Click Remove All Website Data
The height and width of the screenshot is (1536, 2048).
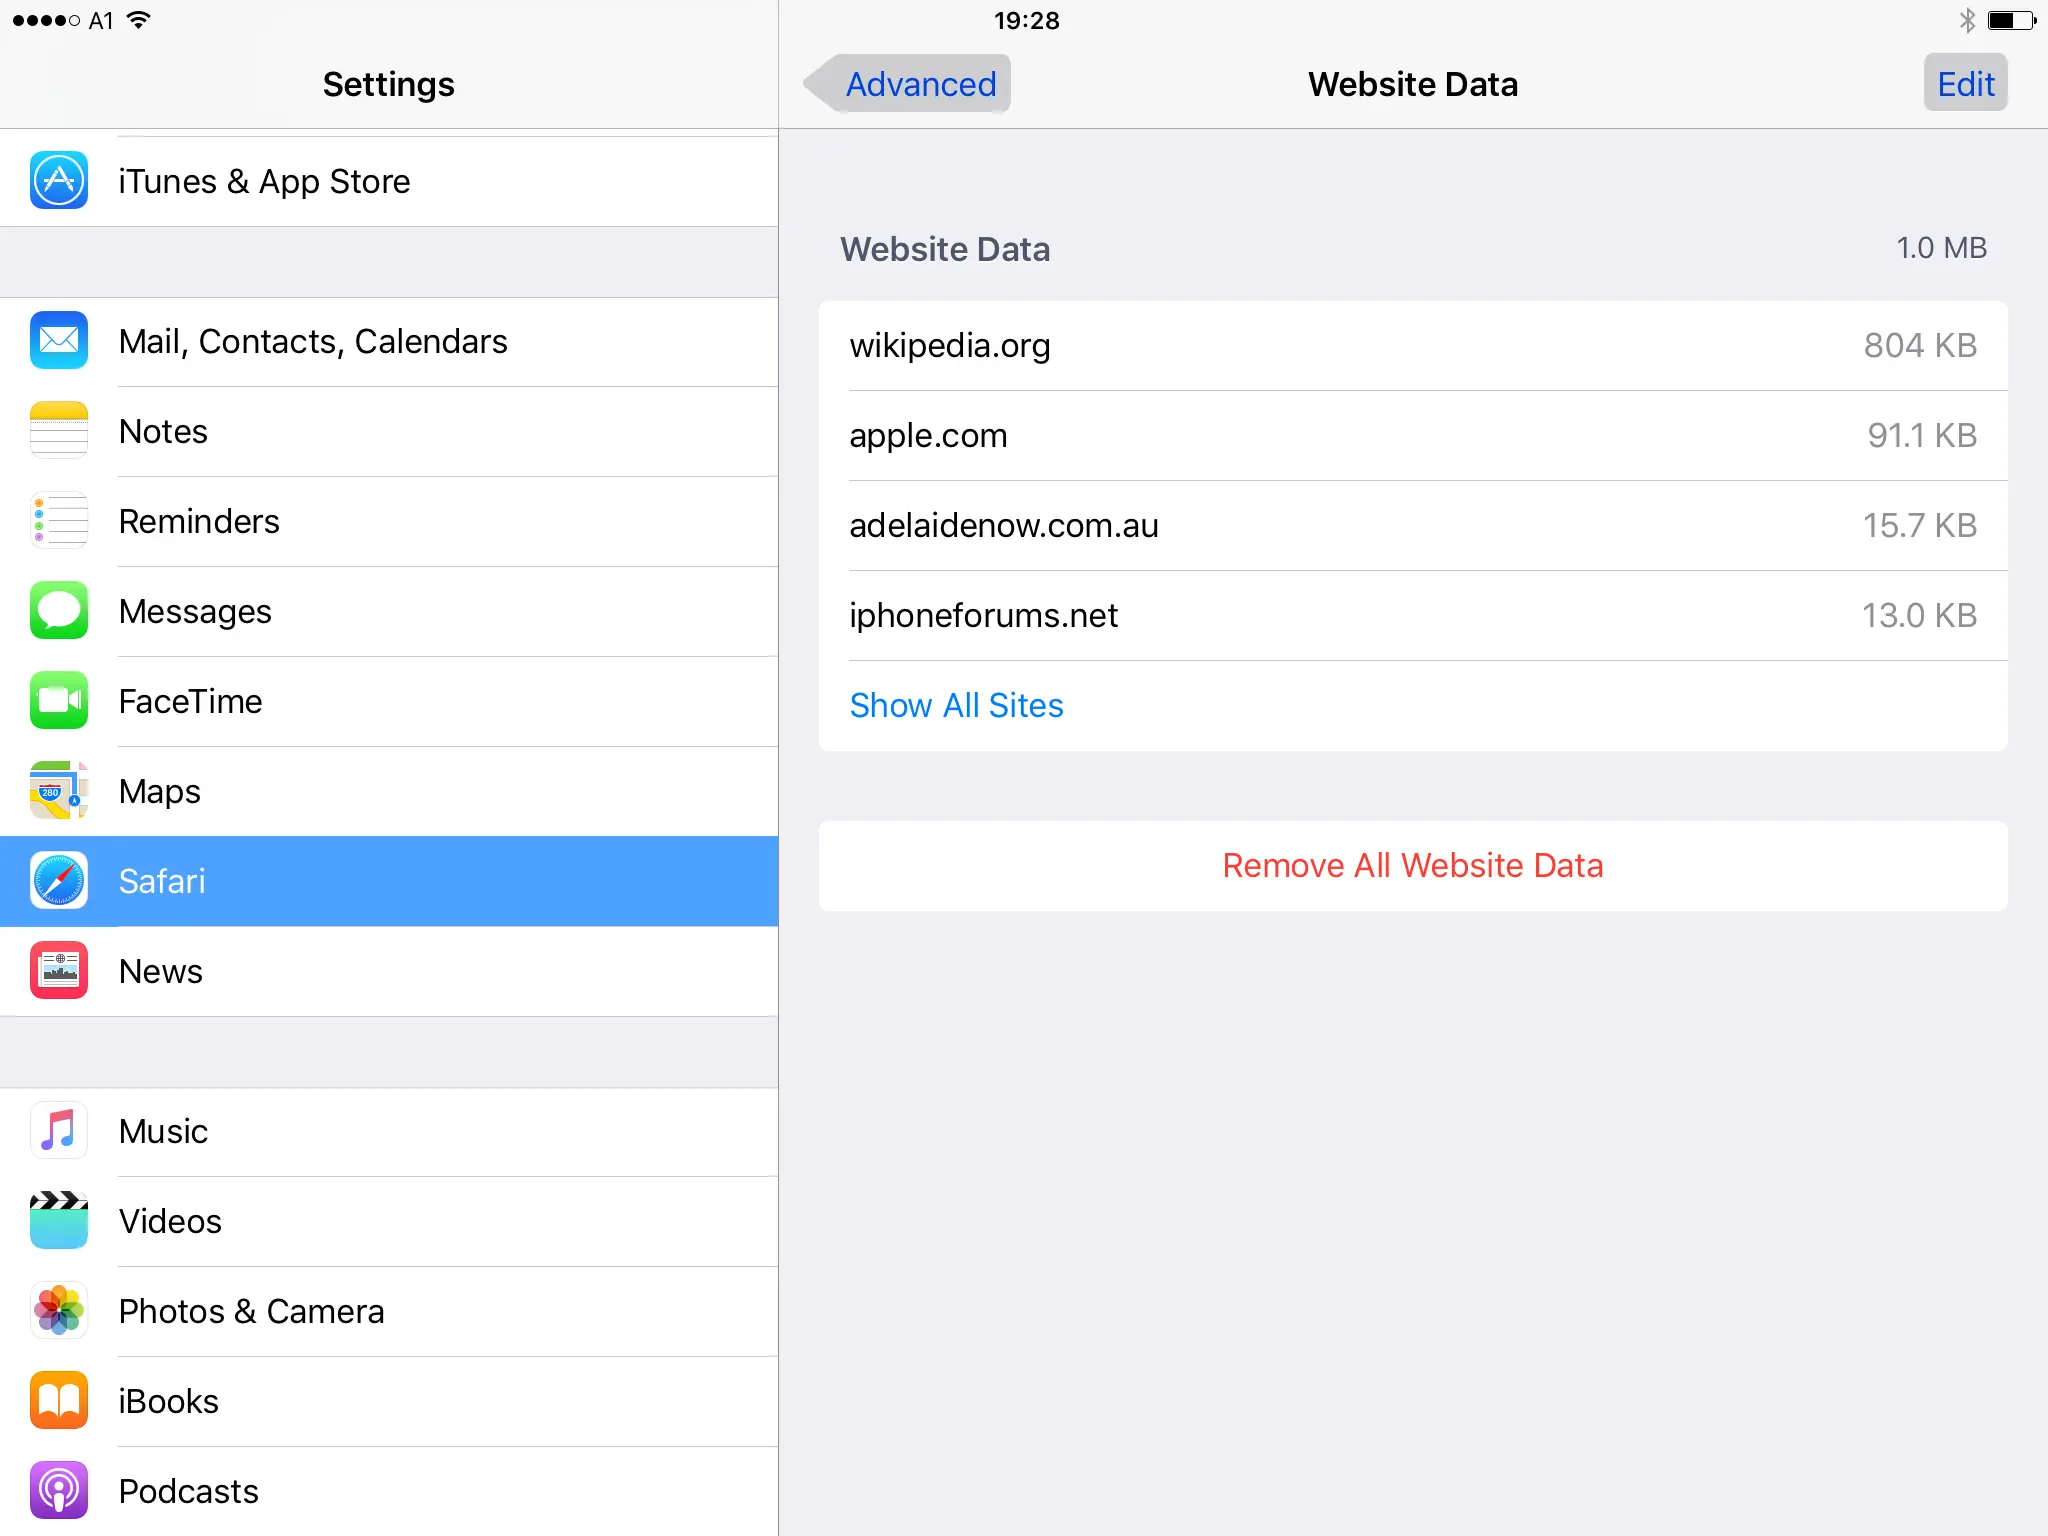(x=1412, y=866)
